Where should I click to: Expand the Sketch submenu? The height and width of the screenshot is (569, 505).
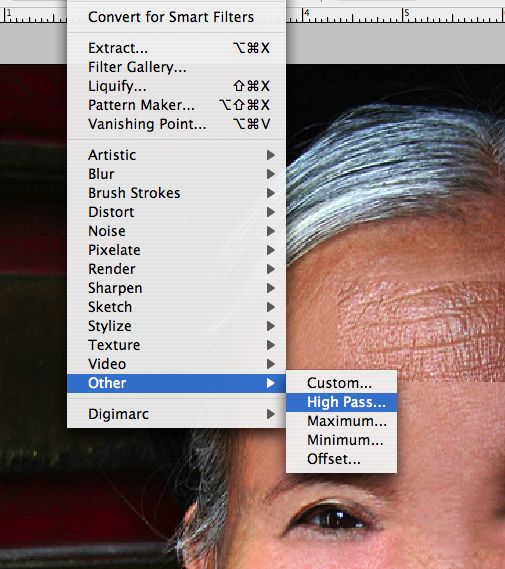(176, 307)
